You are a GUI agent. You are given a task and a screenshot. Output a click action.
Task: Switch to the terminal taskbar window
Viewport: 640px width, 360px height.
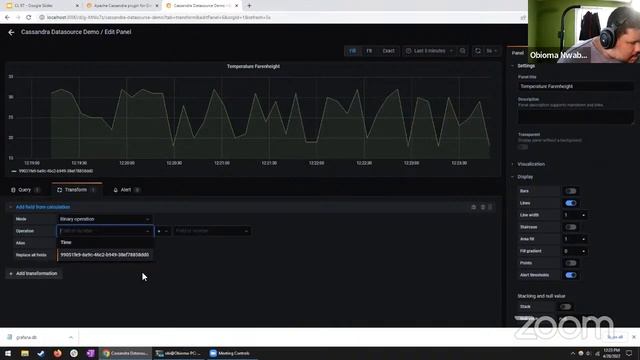178,353
